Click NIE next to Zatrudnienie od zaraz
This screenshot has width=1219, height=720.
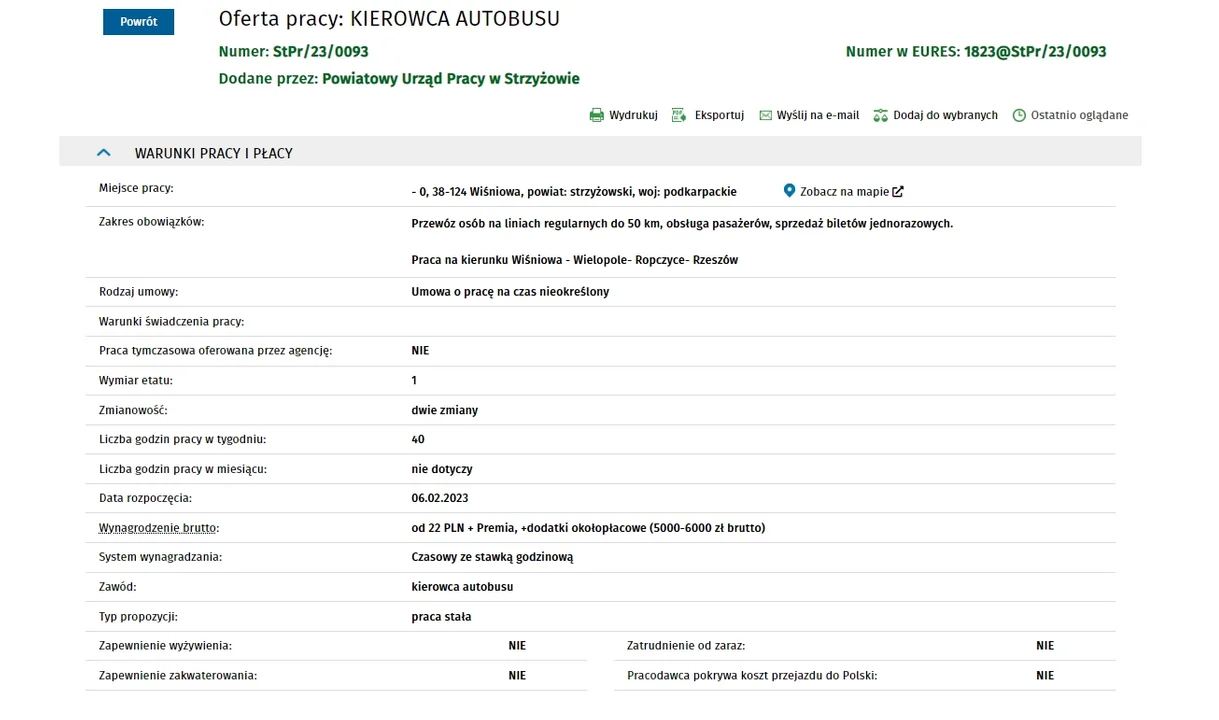click(1045, 646)
